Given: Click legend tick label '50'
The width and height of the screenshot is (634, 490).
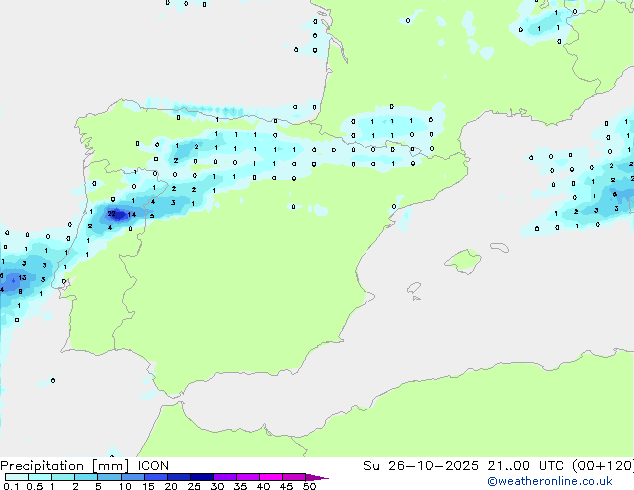Looking at the screenshot, I should coord(309,486).
